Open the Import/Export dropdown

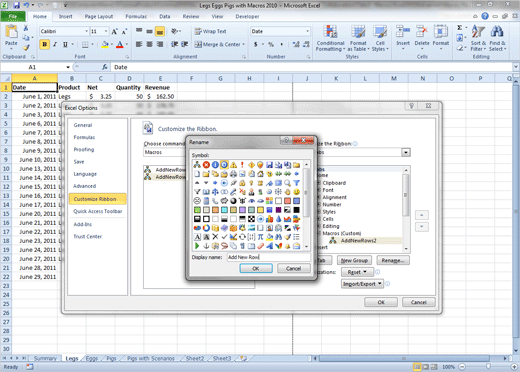coord(362,284)
